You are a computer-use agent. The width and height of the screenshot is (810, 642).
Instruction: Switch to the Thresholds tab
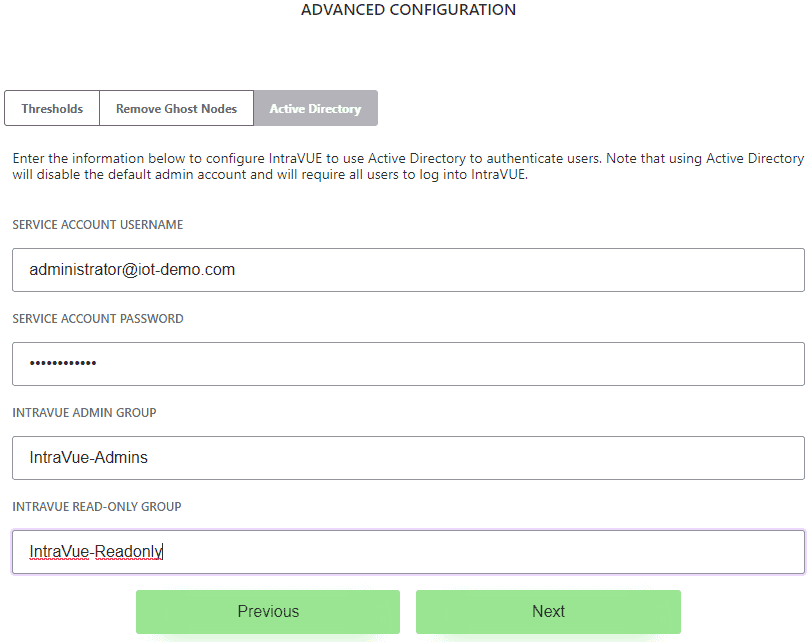[52, 108]
